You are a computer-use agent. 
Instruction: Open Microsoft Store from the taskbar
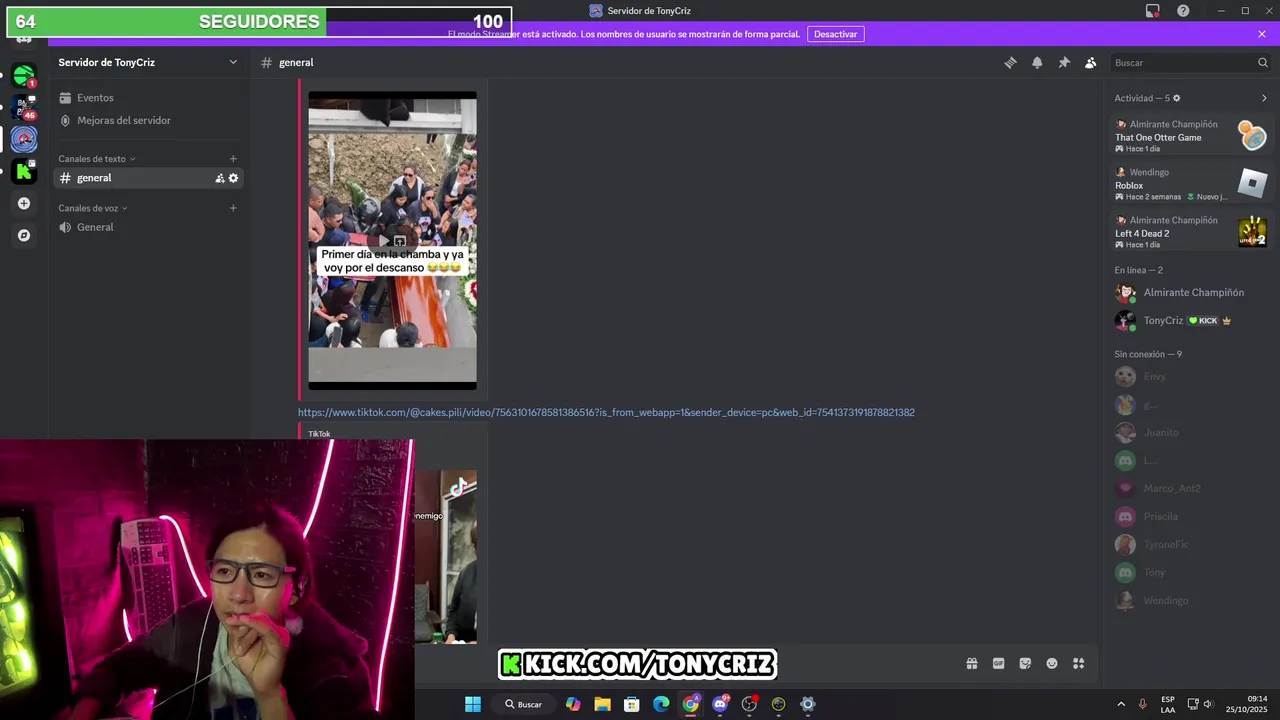[632, 704]
